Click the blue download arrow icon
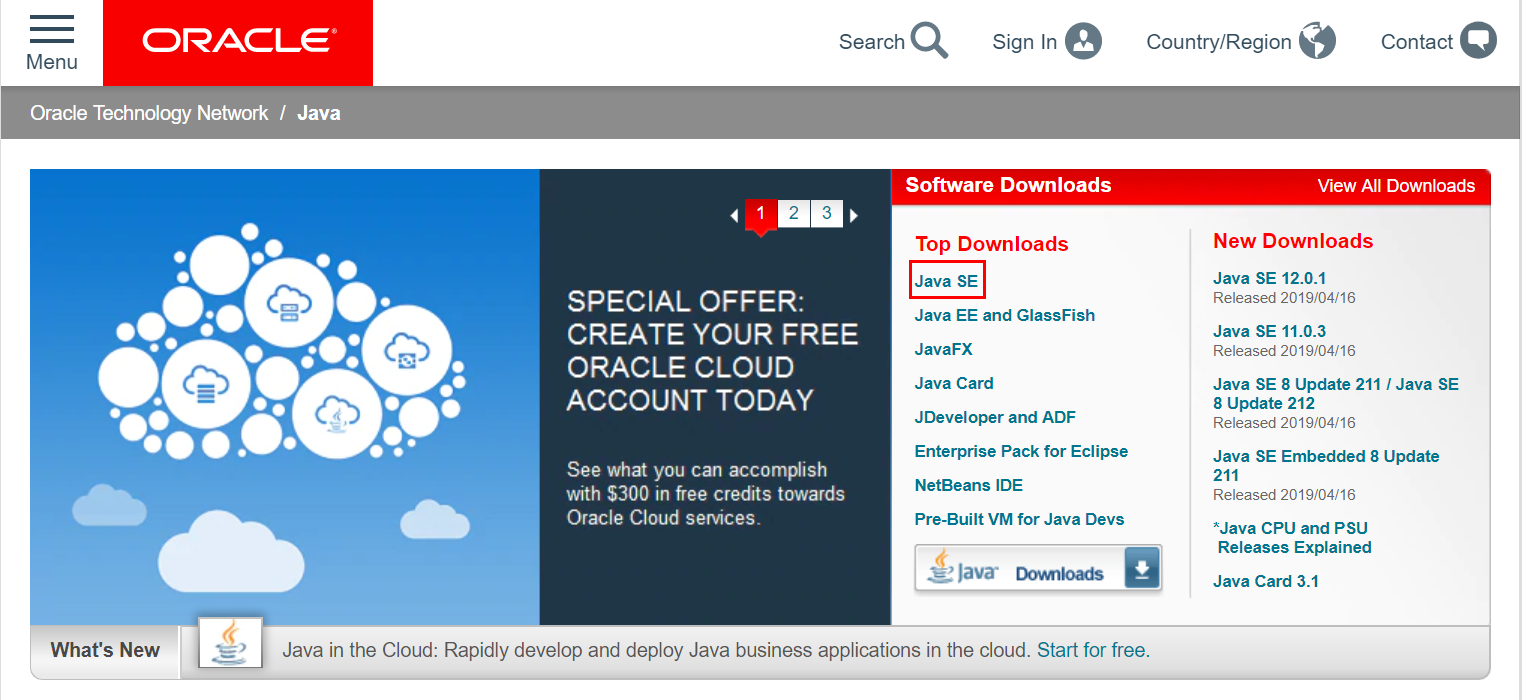The width and height of the screenshot is (1522, 700). tap(1142, 569)
